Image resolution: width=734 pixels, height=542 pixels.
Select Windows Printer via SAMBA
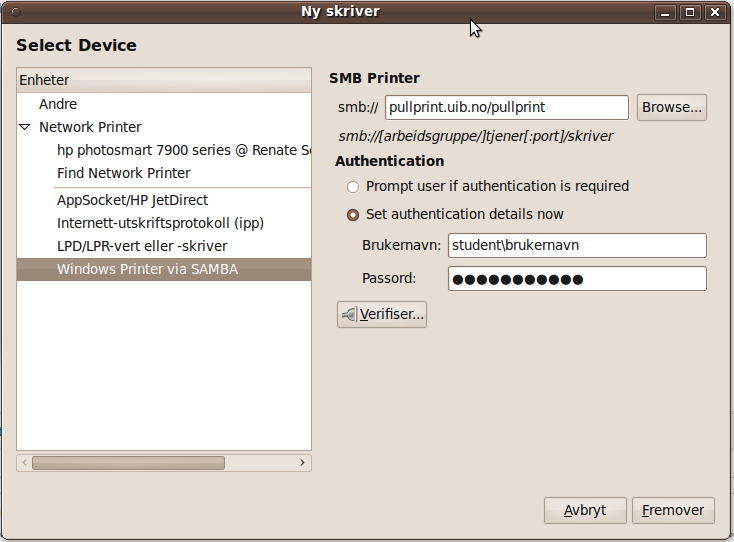click(x=147, y=269)
